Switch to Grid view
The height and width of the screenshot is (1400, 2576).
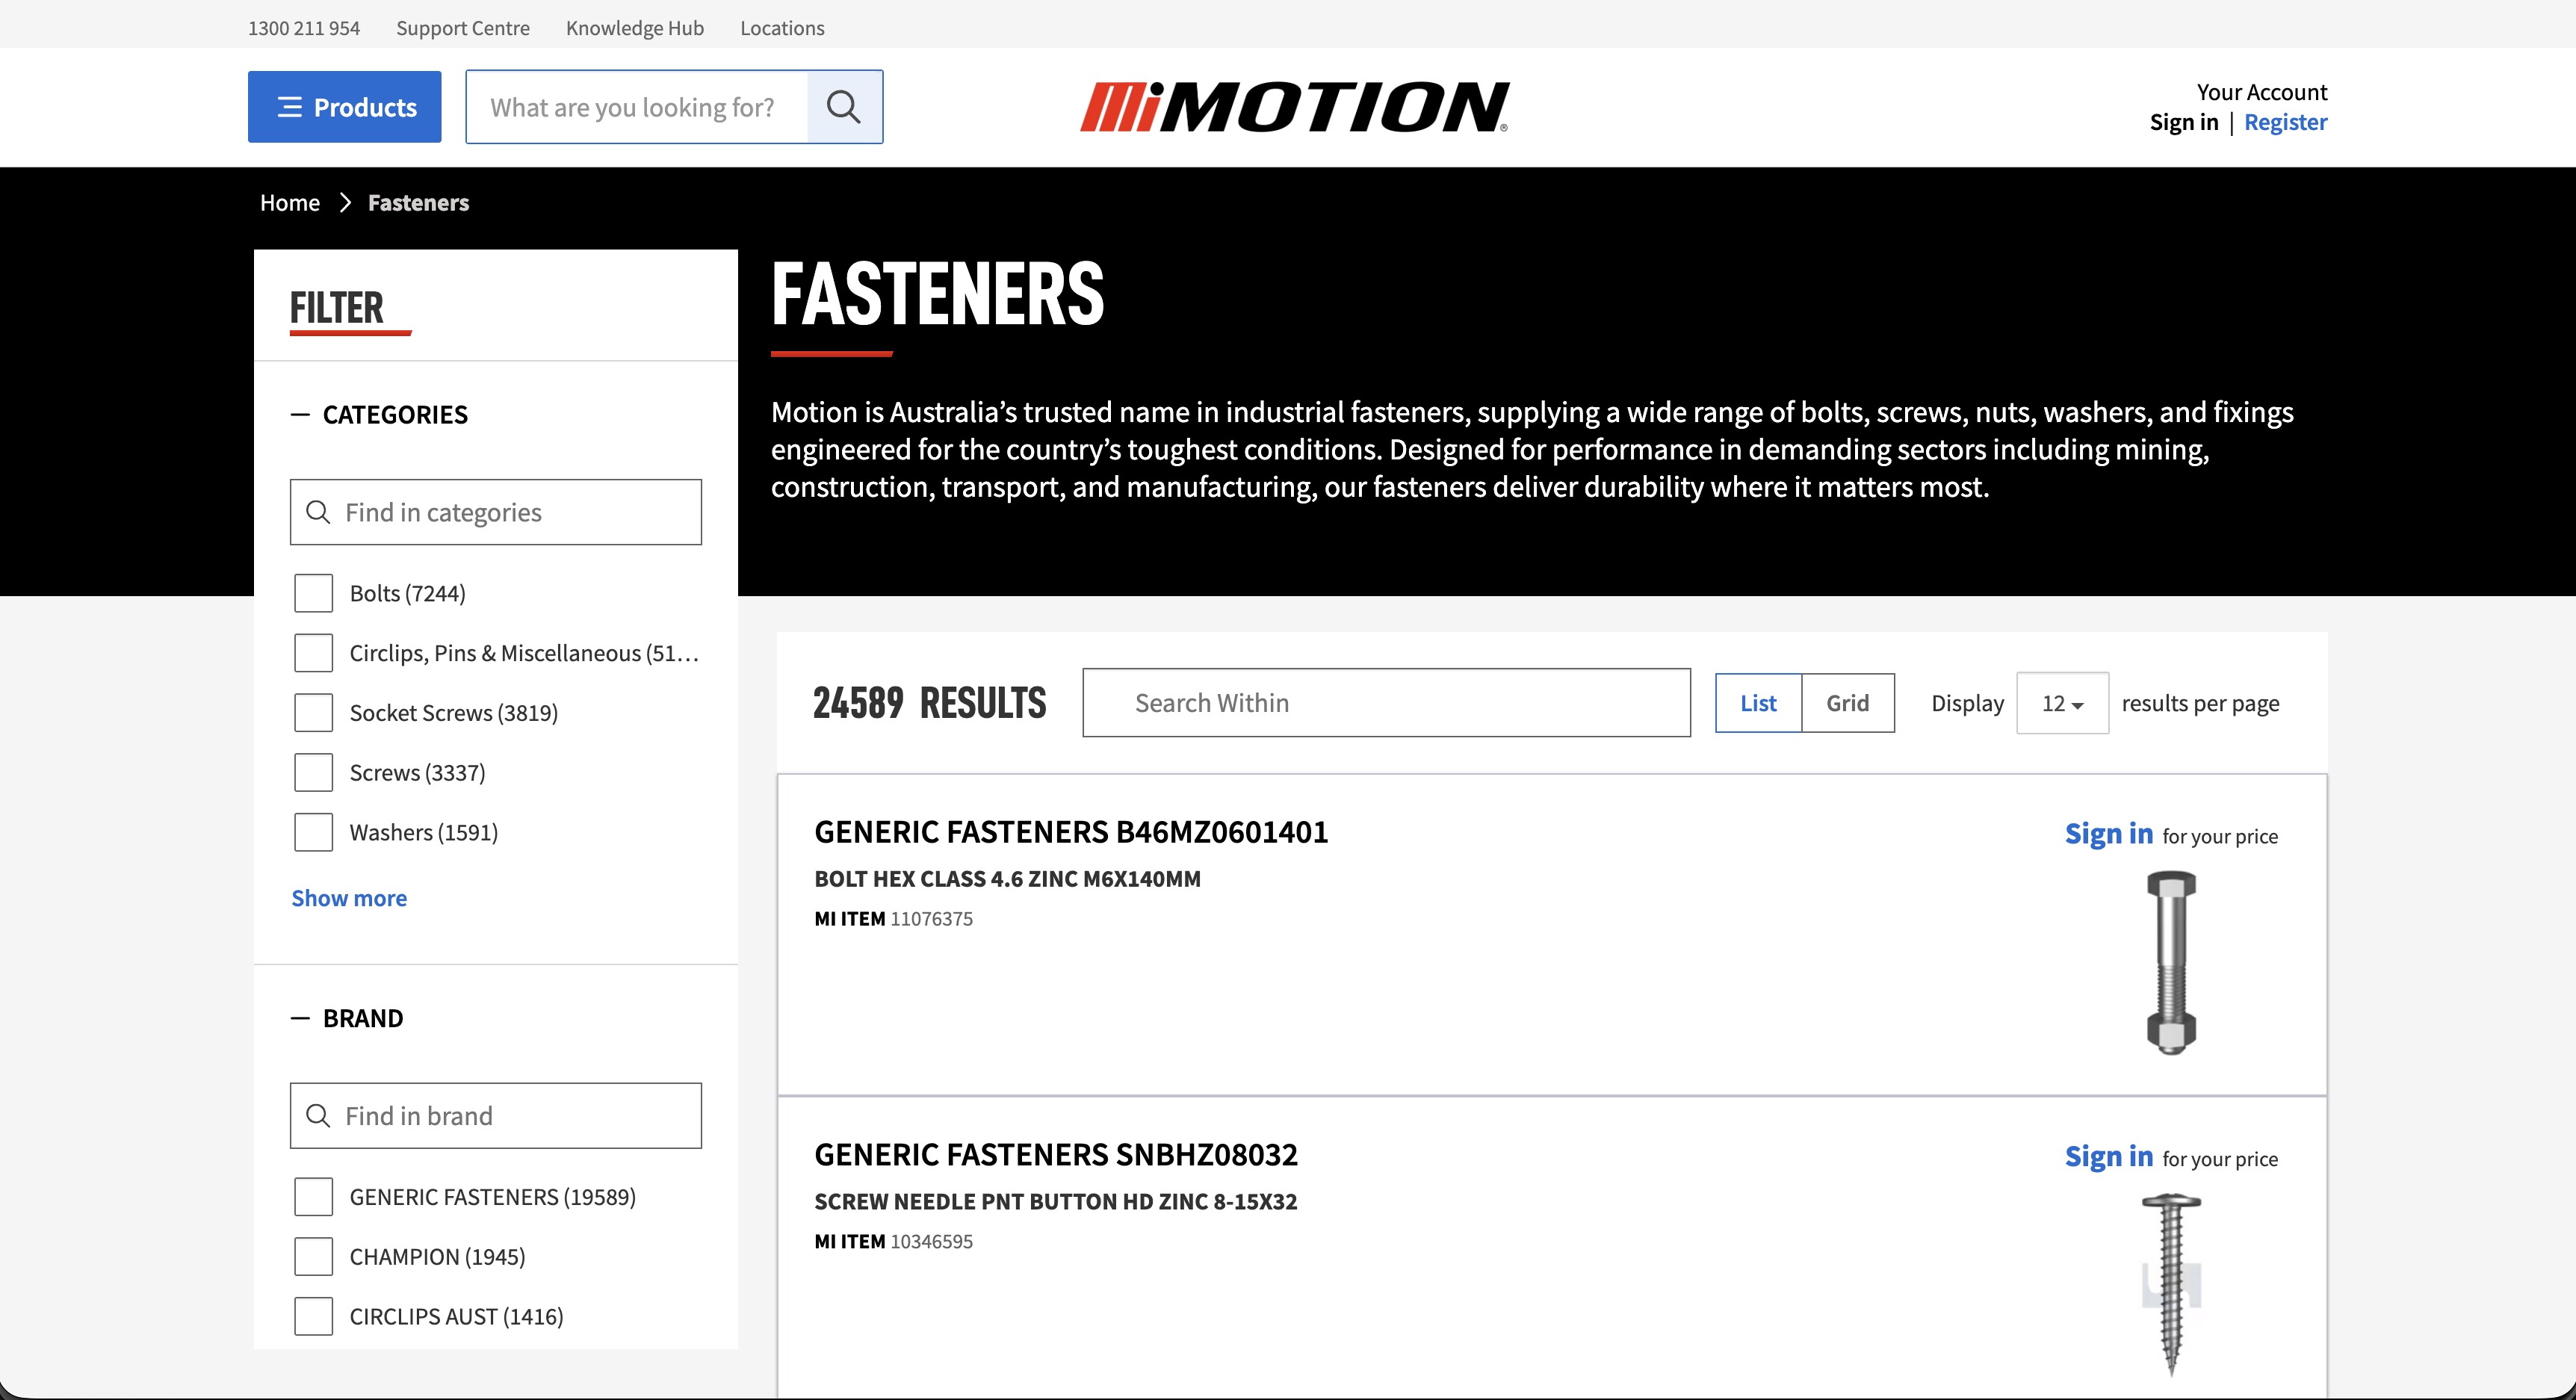click(1847, 703)
